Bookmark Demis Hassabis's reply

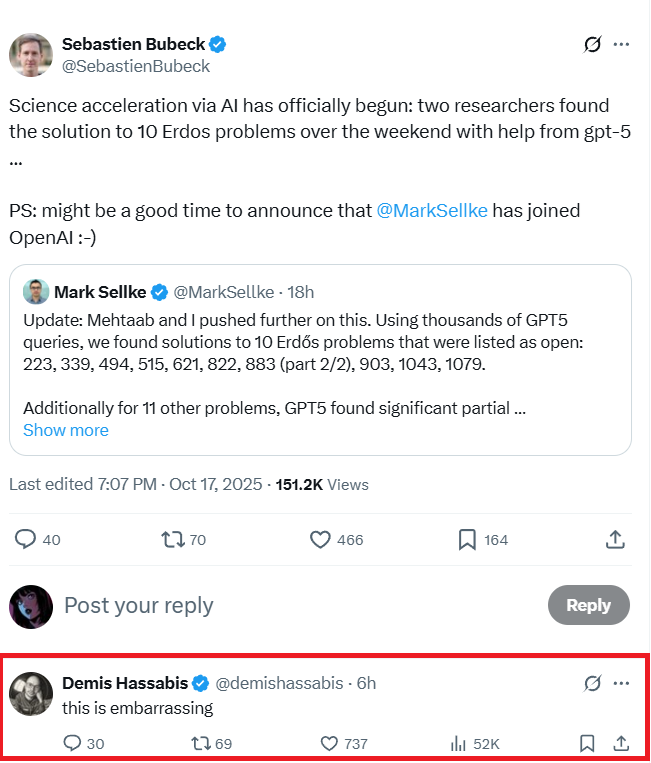[588, 743]
